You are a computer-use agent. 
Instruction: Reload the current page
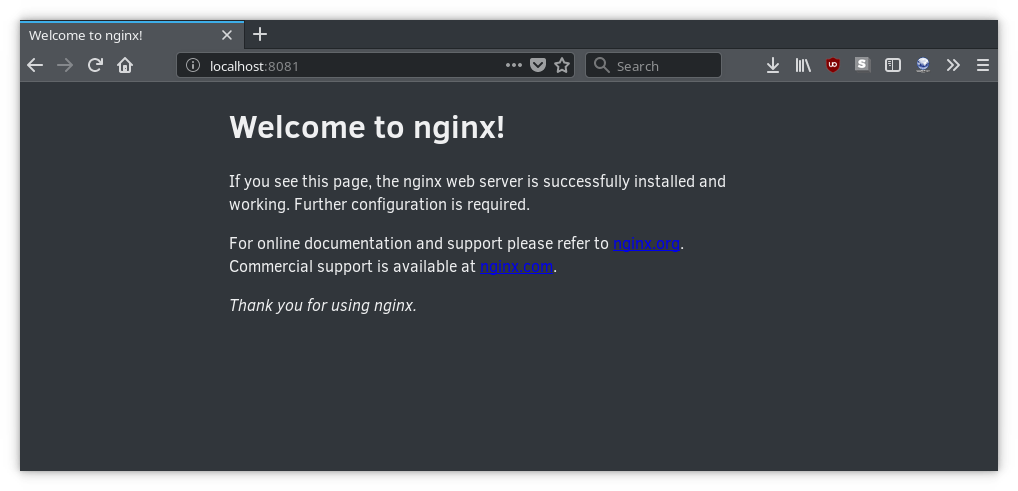point(95,65)
